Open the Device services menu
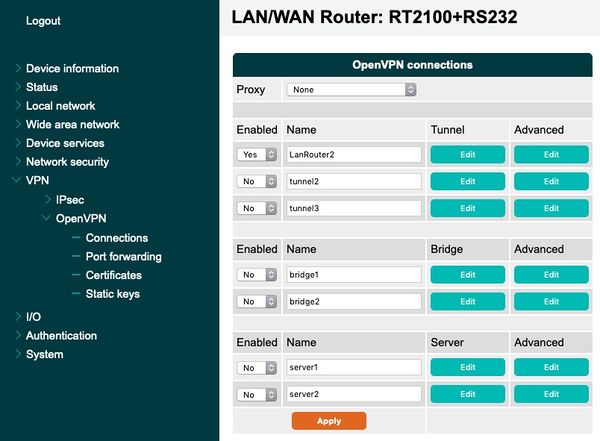 (x=65, y=143)
